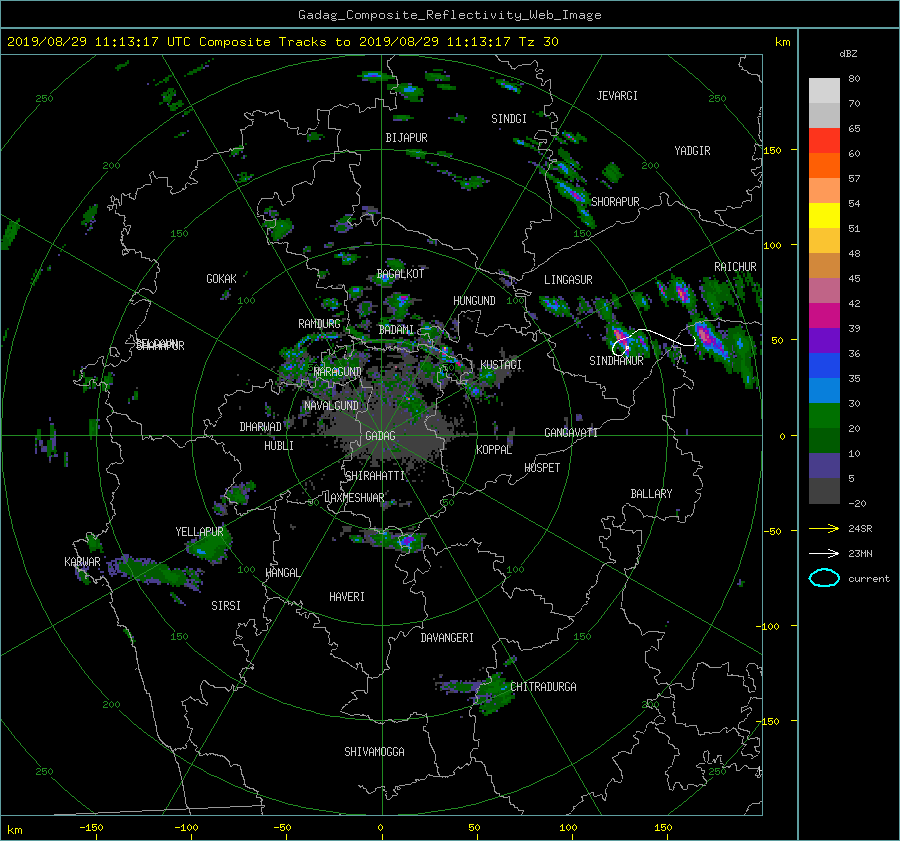Click the SIRSI city label
Viewport: 900px width, 841px height.
coord(226,606)
